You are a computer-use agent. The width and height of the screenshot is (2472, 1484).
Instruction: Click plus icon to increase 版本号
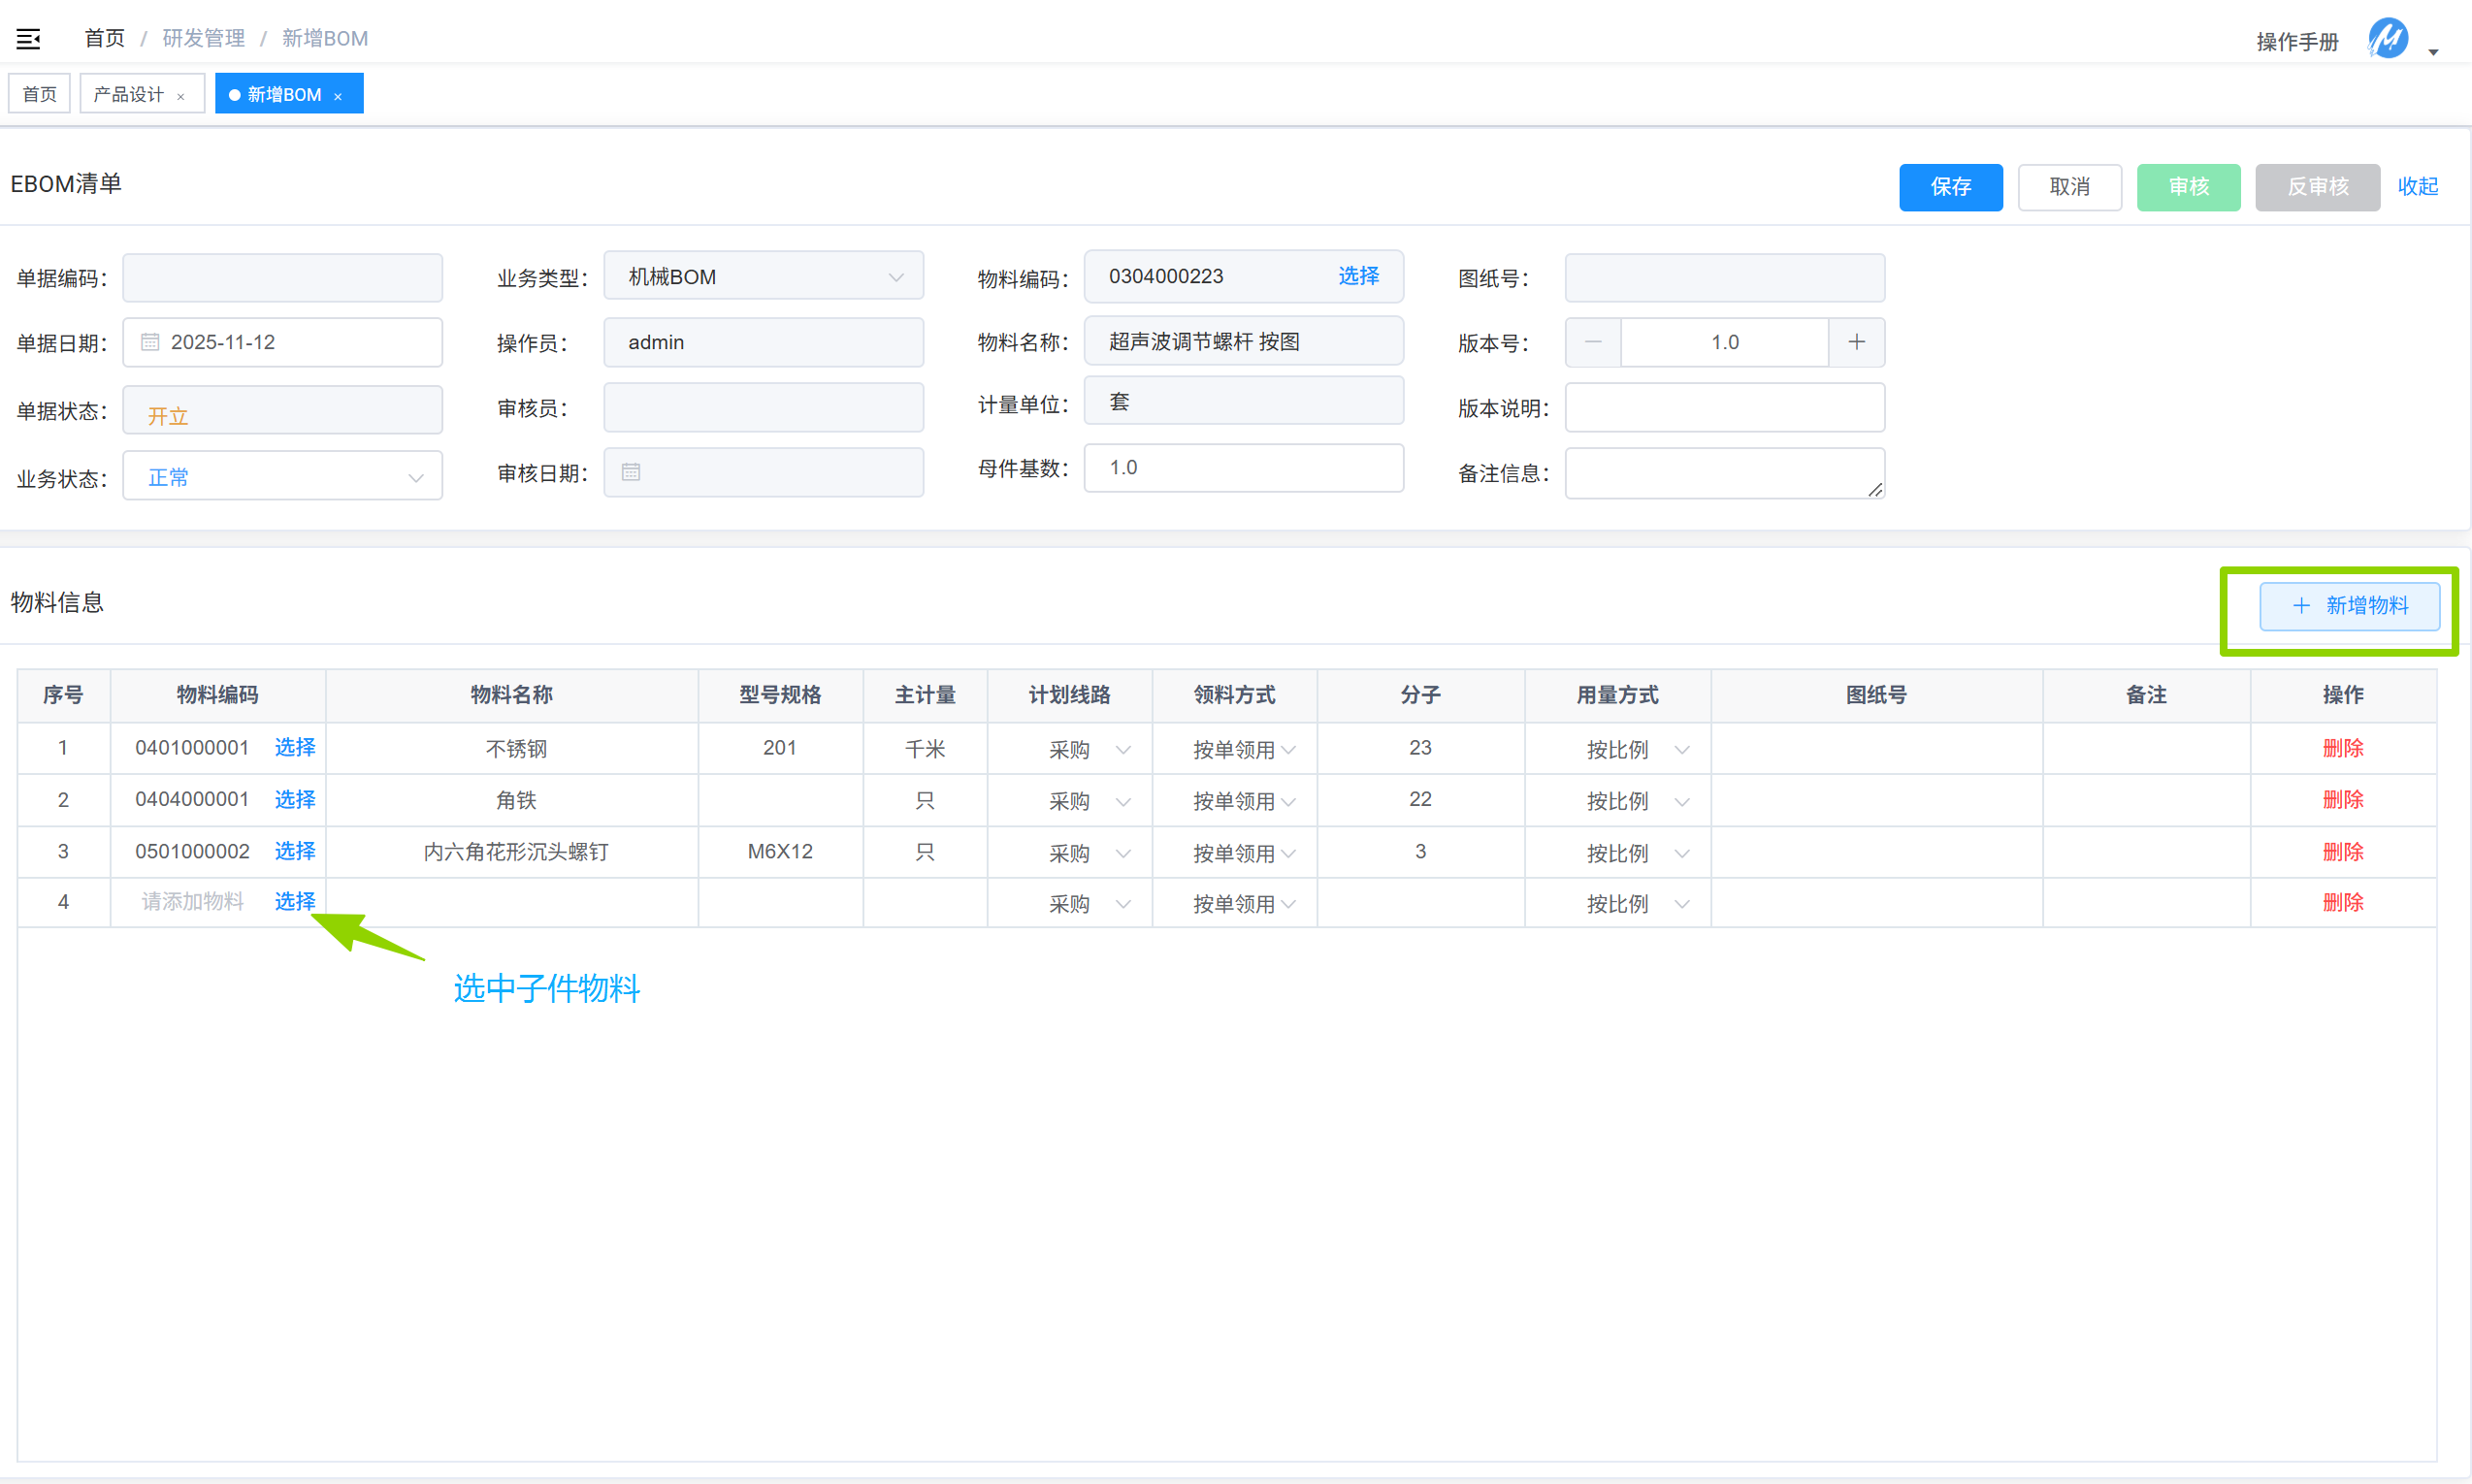pyautogui.click(x=1856, y=342)
